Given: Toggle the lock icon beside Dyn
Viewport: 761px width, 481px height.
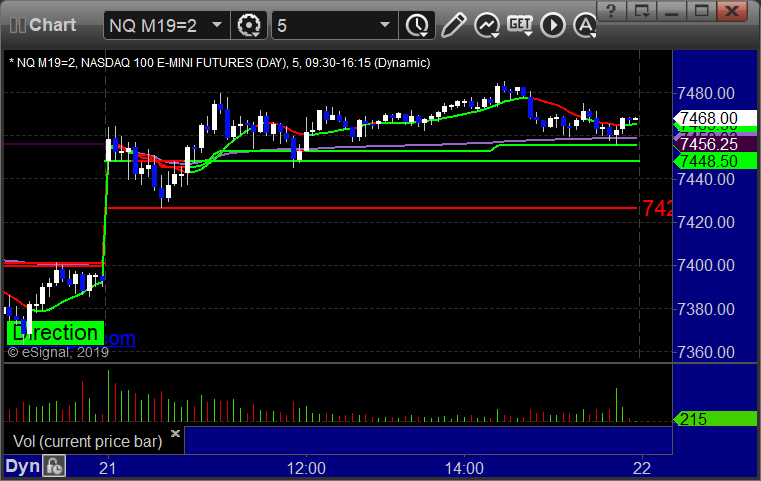Looking at the screenshot, I should 54,466.
